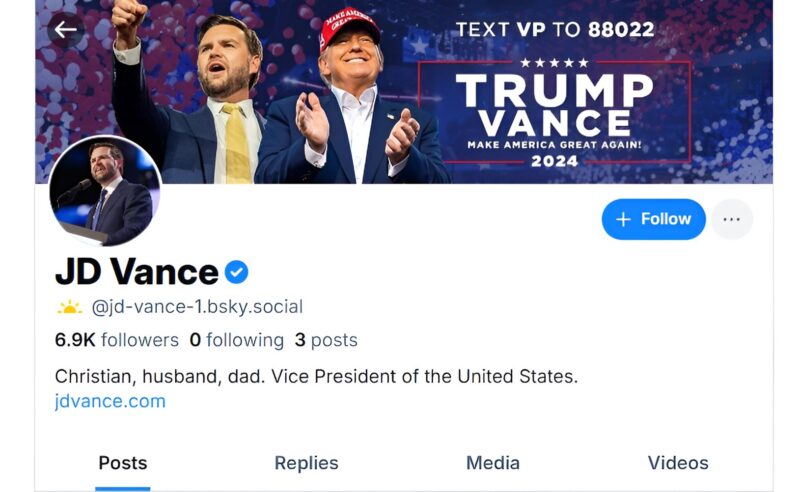Screen dimensions: 800x492
Task: Follow the JD Vance account
Action: [654, 219]
